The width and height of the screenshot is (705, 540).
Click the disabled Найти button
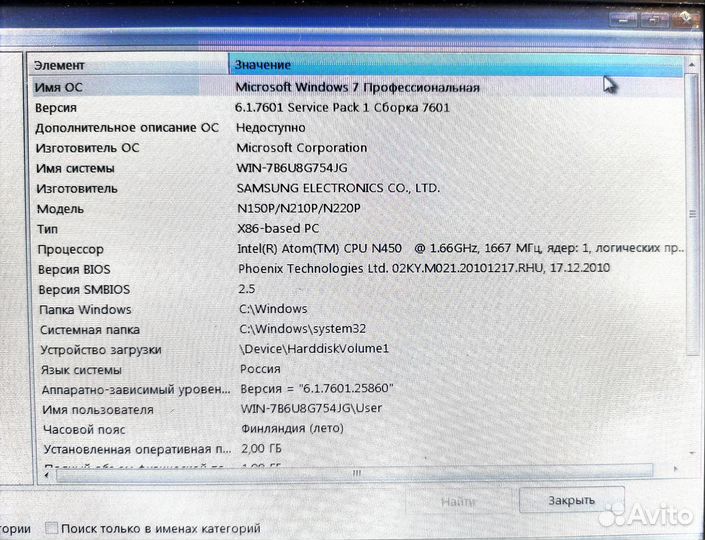click(458, 501)
